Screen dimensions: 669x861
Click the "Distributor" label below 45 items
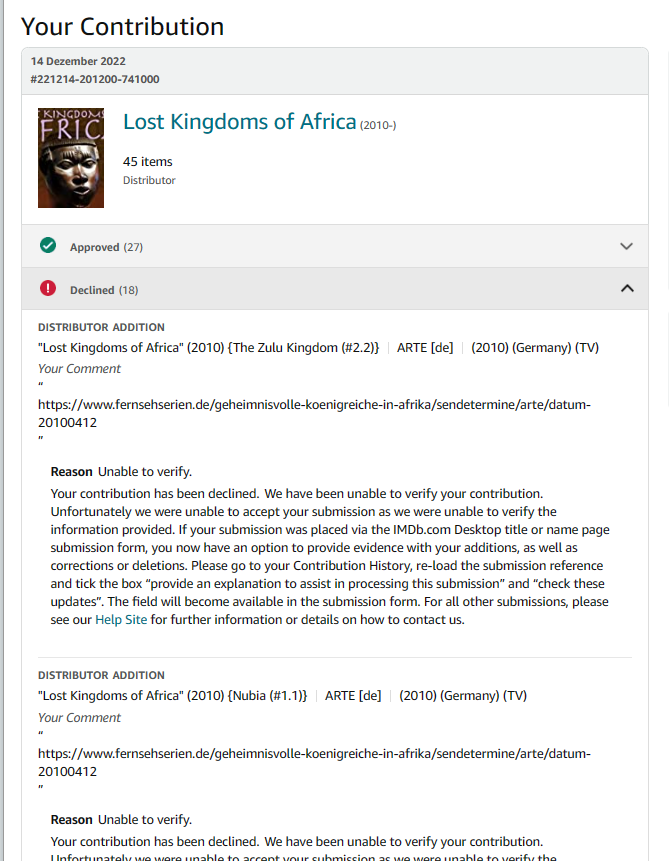[x=149, y=181]
